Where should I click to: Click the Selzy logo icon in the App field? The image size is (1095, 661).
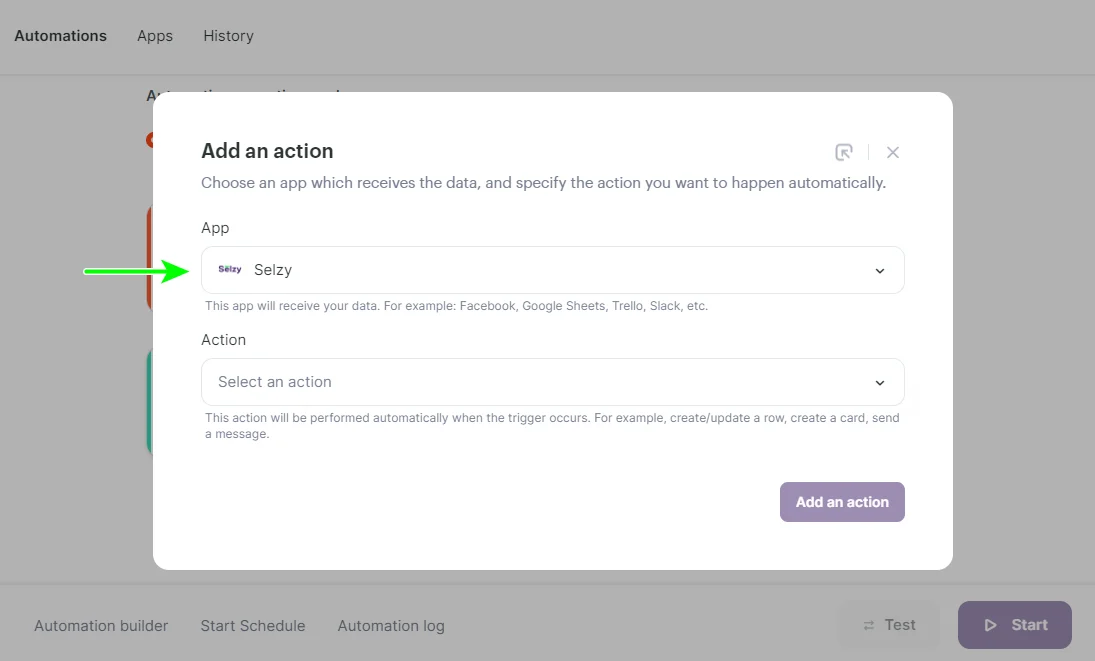point(229,269)
